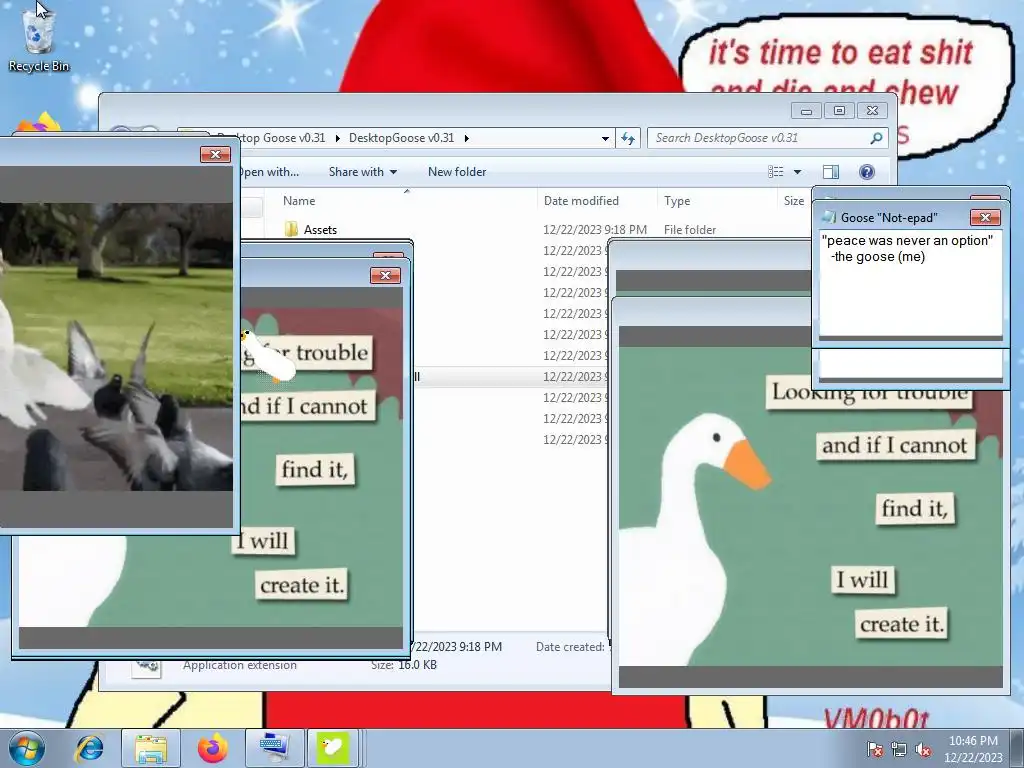Open the address bar history dropdown

click(x=605, y=138)
